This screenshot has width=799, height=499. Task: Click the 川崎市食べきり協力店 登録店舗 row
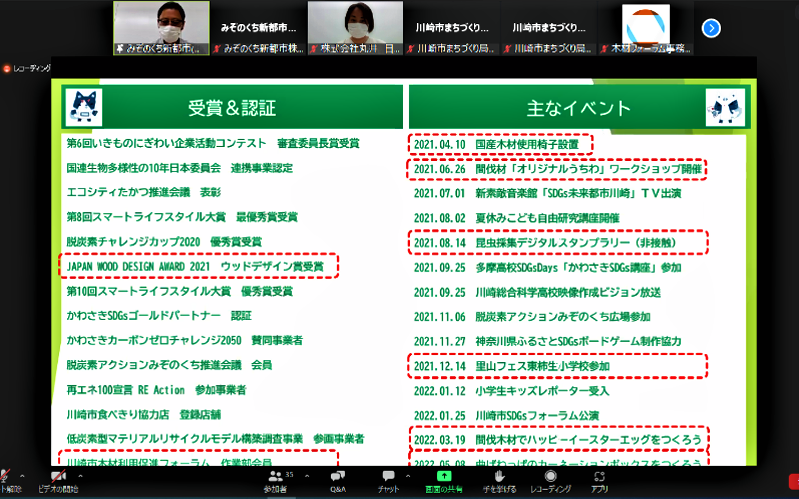tap(144, 414)
